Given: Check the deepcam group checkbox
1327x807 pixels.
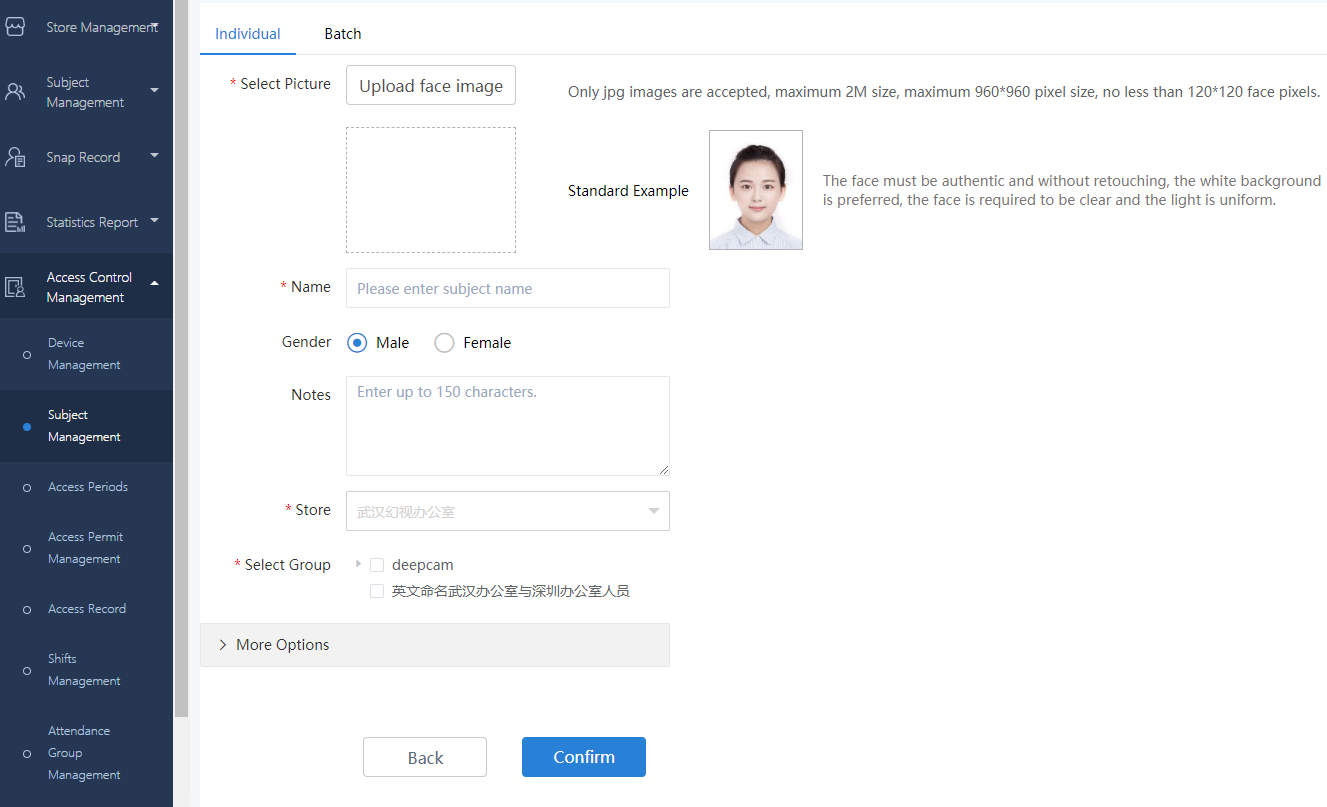Looking at the screenshot, I should click(x=377, y=565).
